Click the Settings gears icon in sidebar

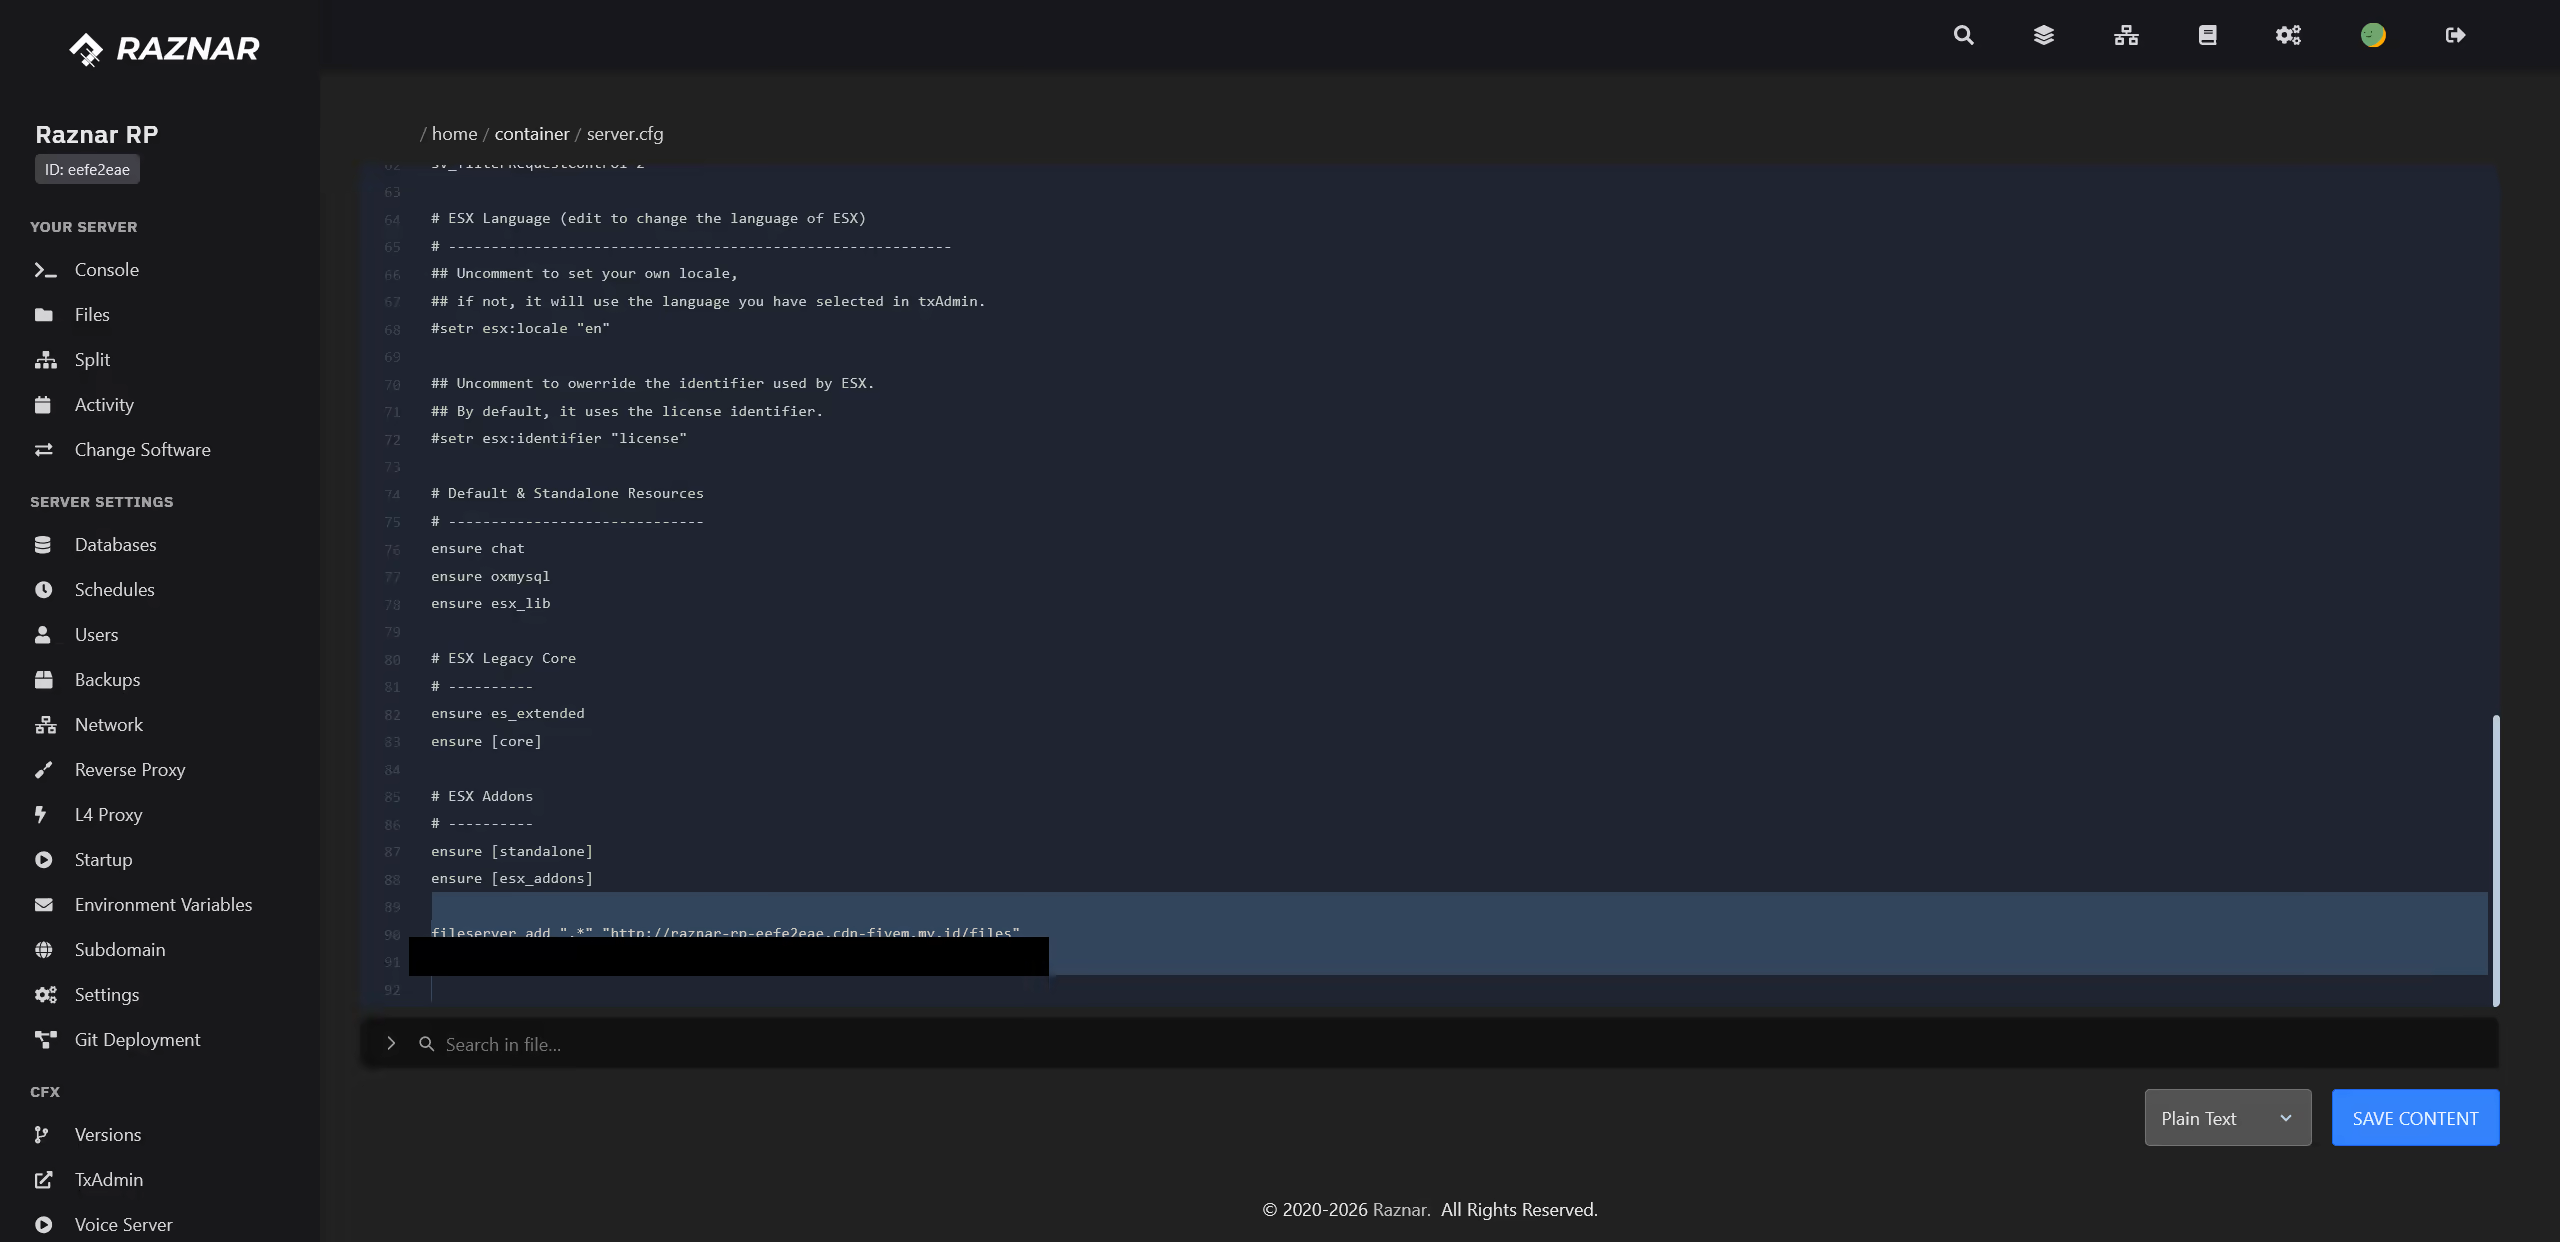(x=45, y=994)
